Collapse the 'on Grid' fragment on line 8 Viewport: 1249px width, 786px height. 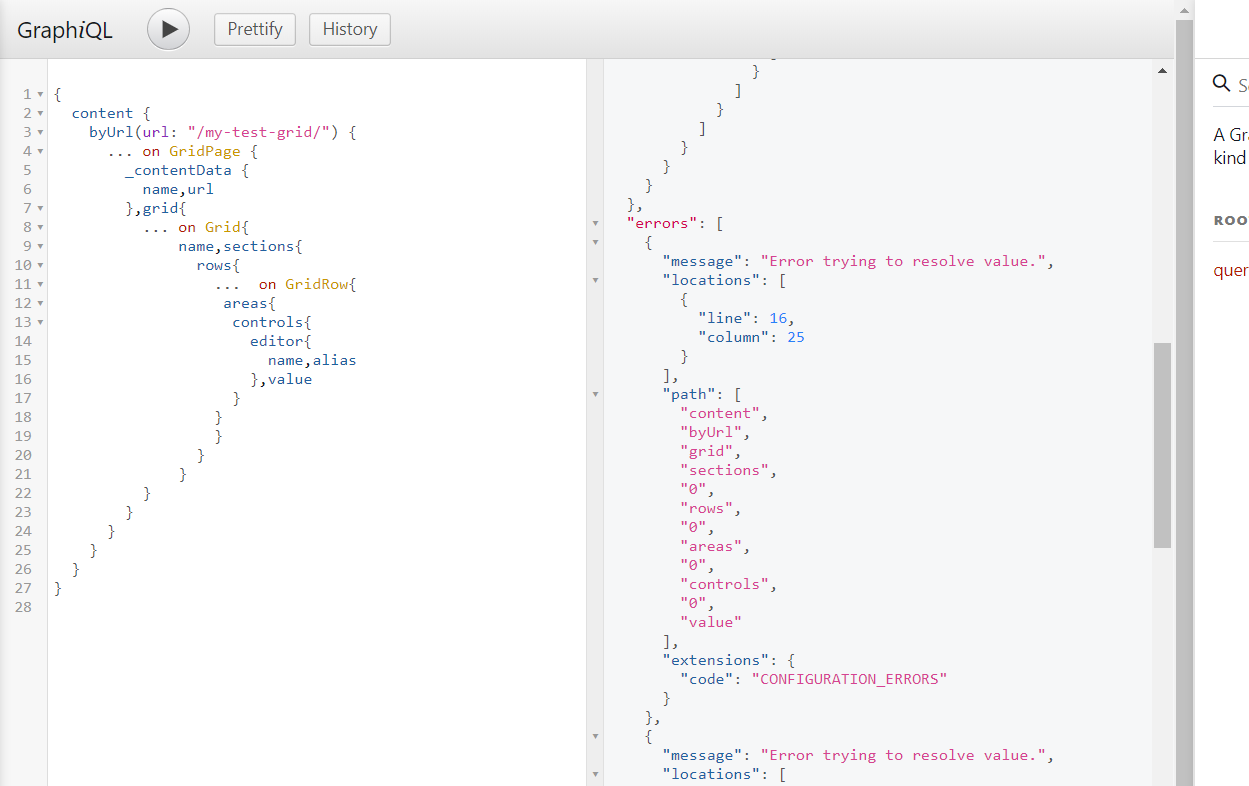click(x=40, y=228)
